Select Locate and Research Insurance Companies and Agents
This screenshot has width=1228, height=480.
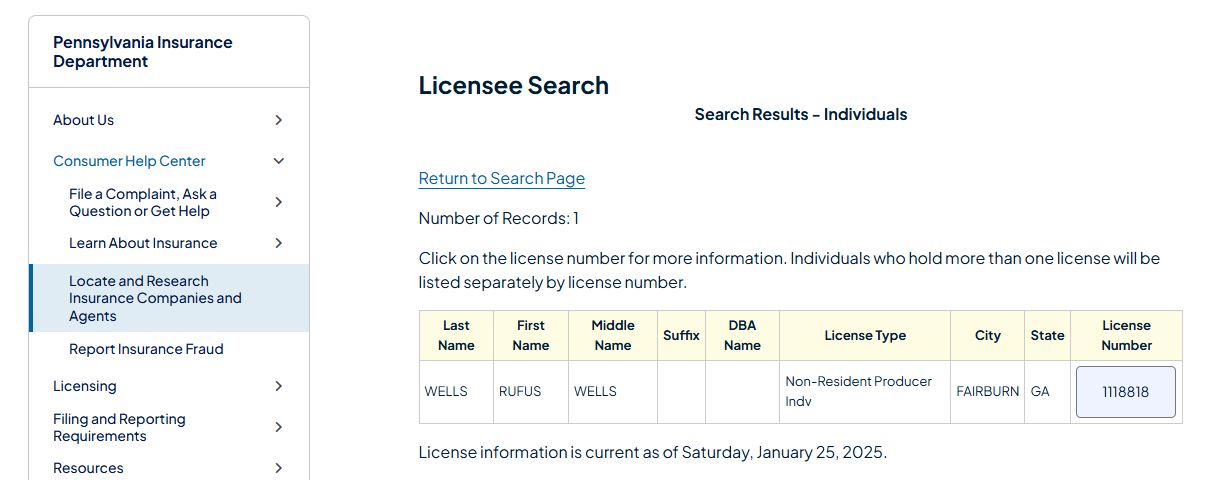tap(155, 298)
